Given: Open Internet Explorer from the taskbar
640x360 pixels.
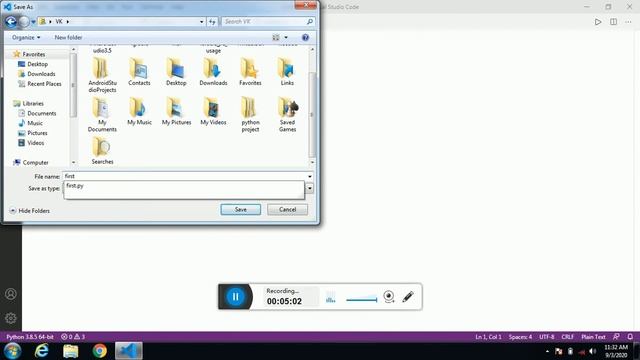Looking at the screenshot, I should 42,351.
